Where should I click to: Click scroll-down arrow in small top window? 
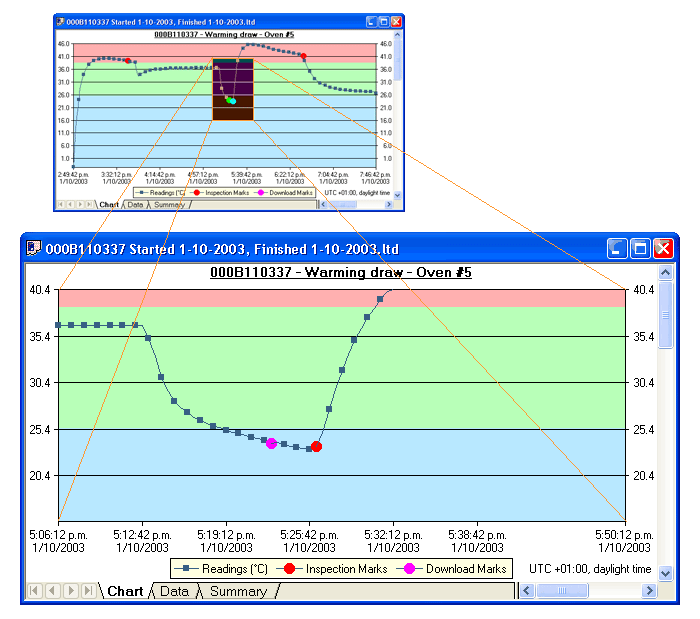397,195
